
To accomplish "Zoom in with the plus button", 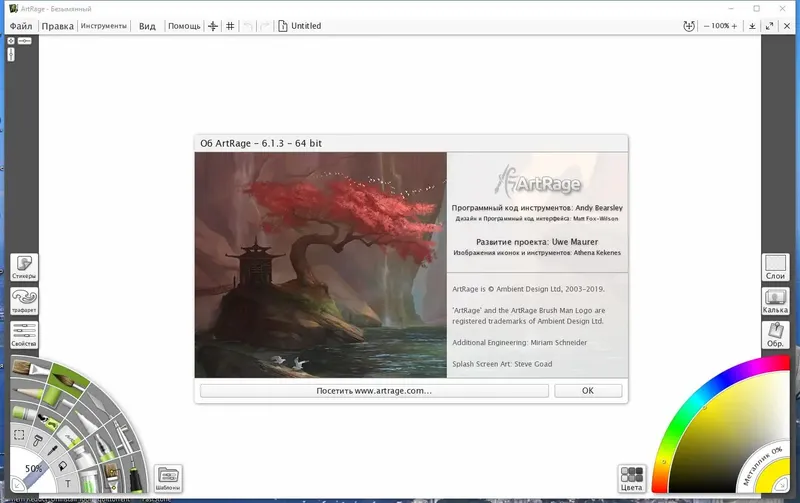I will (x=734, y=26).
